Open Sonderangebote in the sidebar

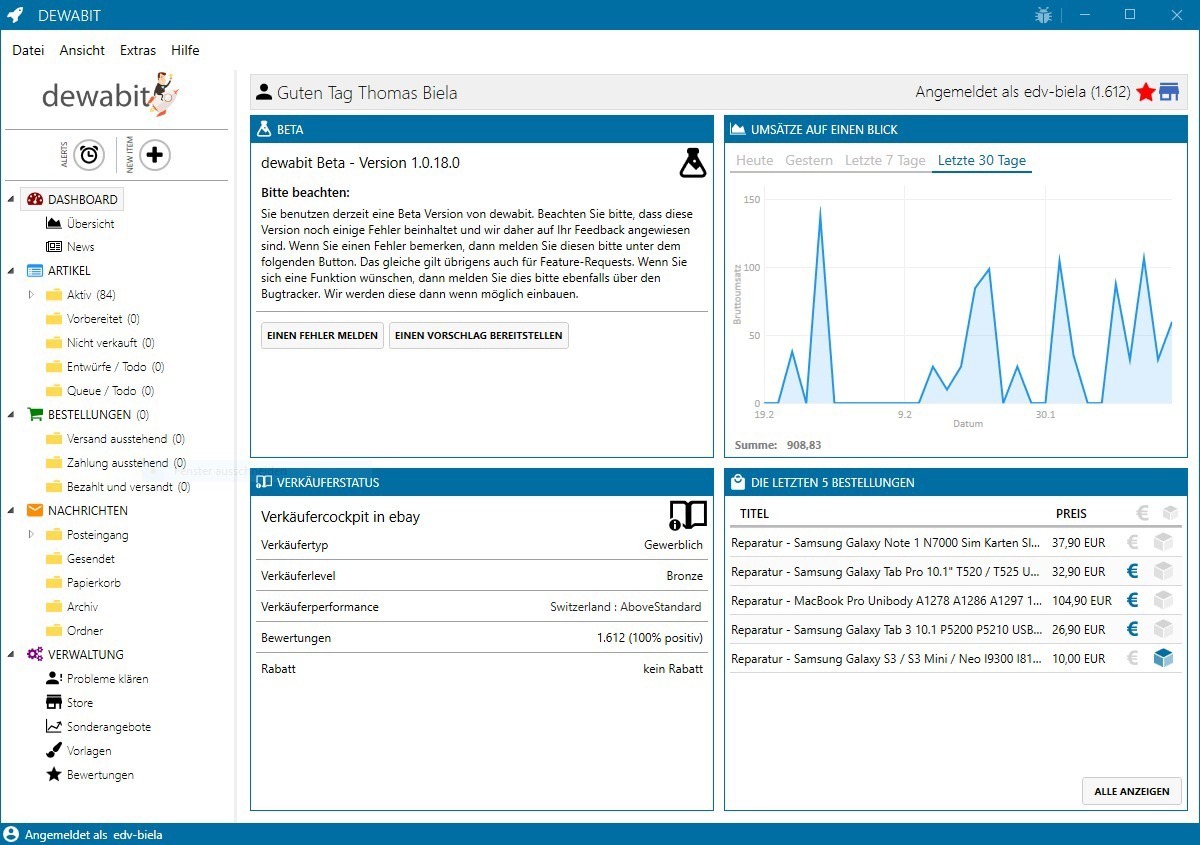pos(108,727)
